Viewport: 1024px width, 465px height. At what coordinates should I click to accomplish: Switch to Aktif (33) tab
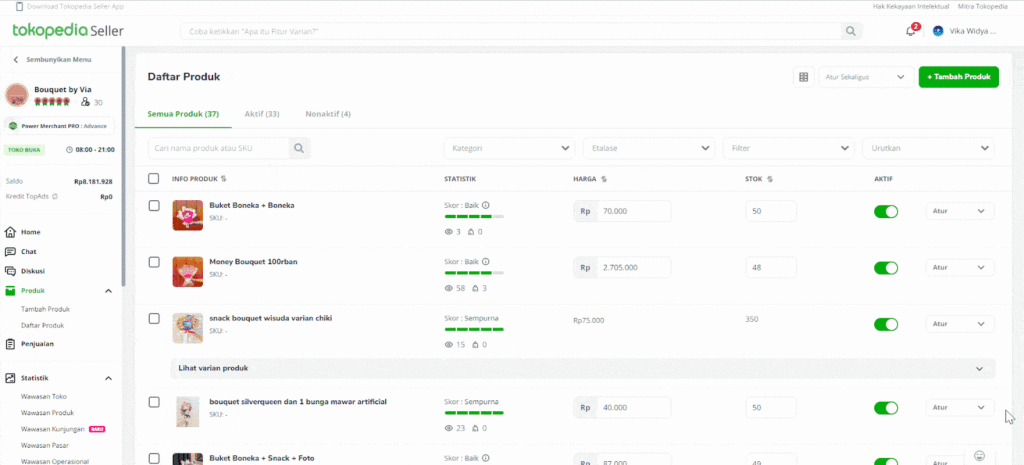coord(262,114)
